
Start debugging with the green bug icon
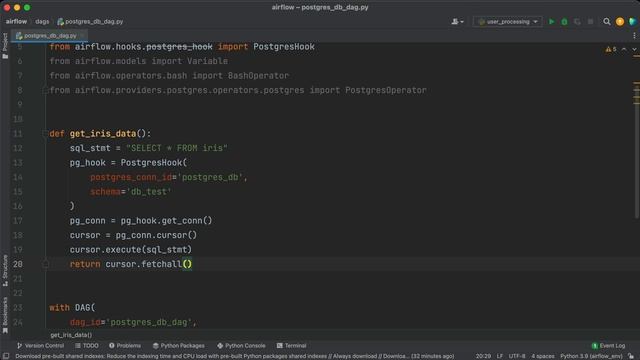click(564, 22)
